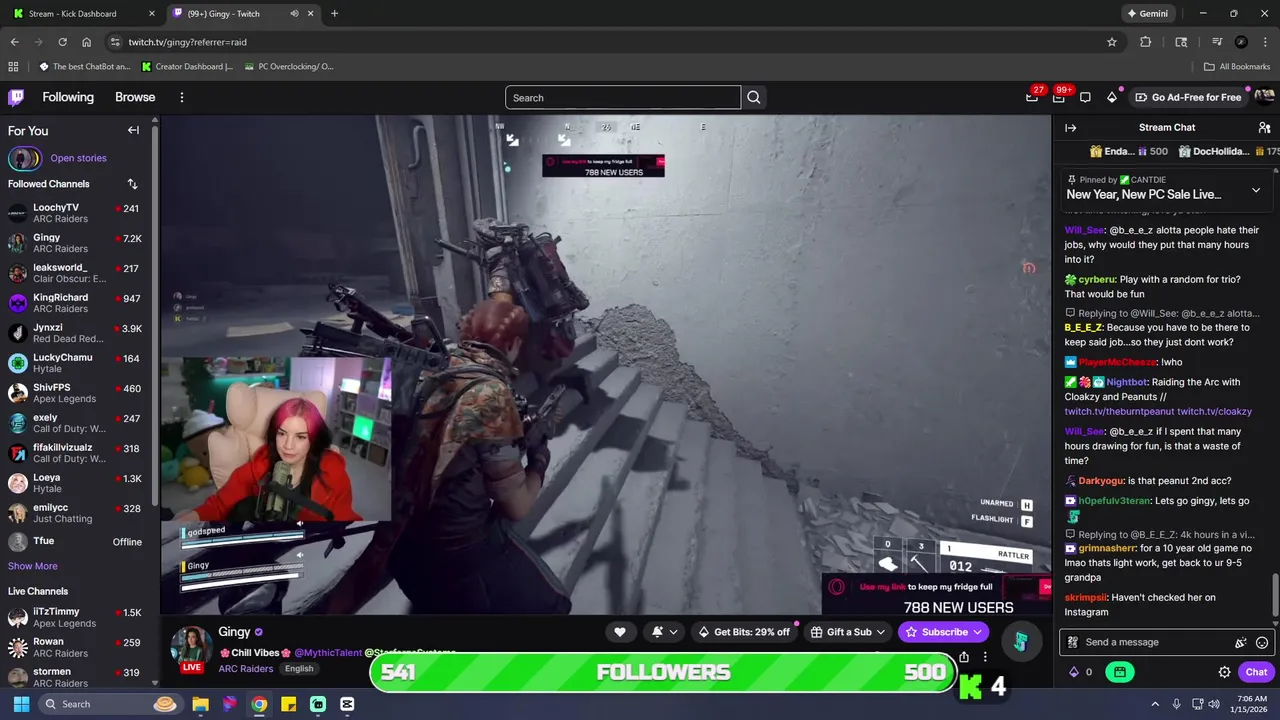Show hidden system tray icons

(x=1155, y=704)
